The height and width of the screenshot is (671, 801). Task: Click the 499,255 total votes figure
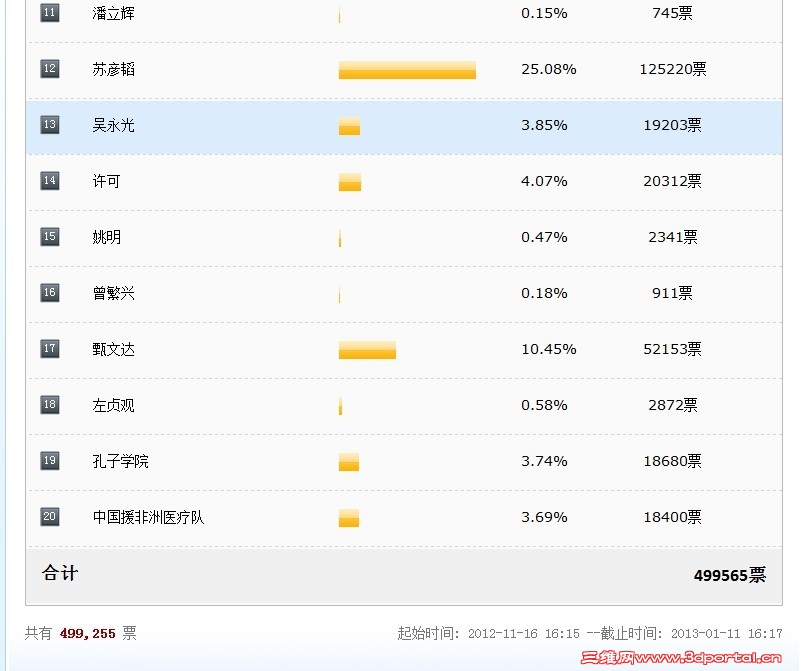click(87, 634)
